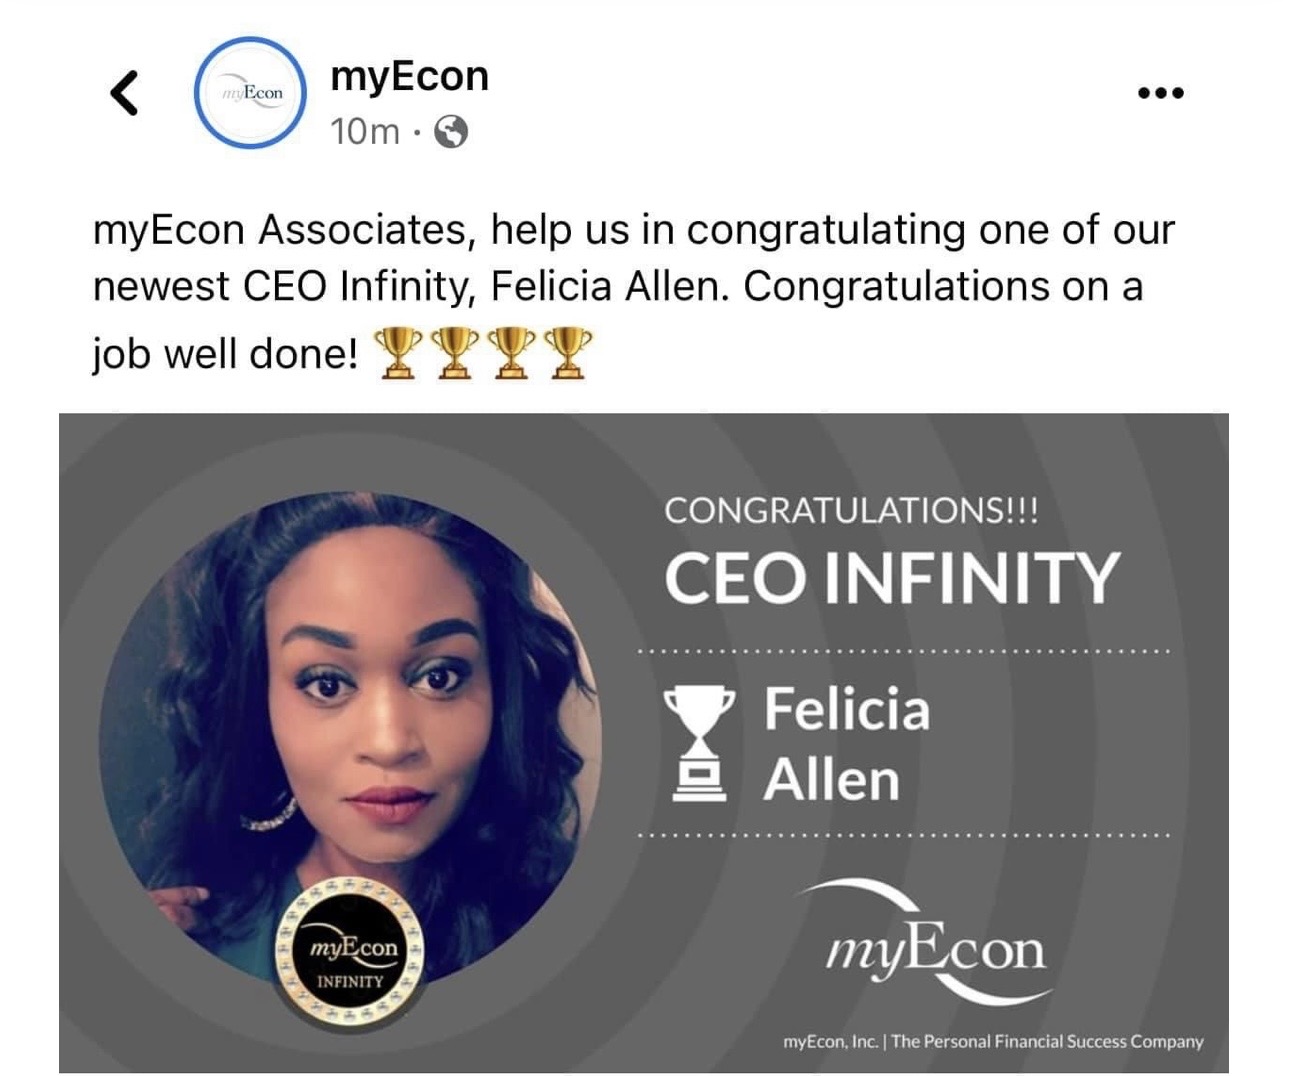
Task: Click the CEO INFINITY heading text
Action: pyautogui.click(x=892, y=578)
